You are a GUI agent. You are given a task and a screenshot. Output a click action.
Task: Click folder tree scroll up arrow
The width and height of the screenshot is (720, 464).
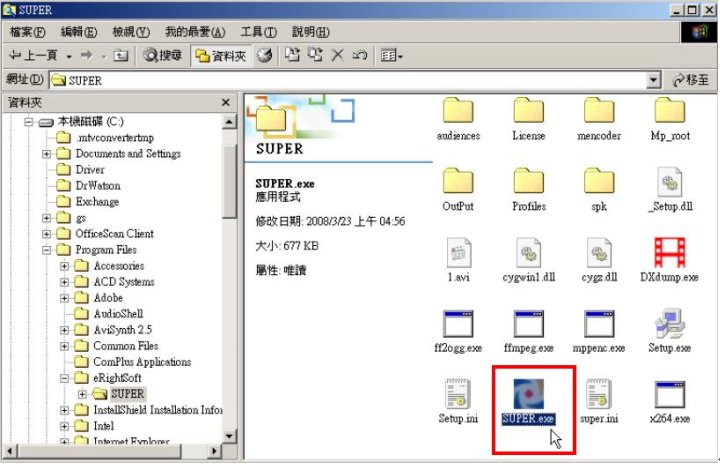tap(230, 122)
